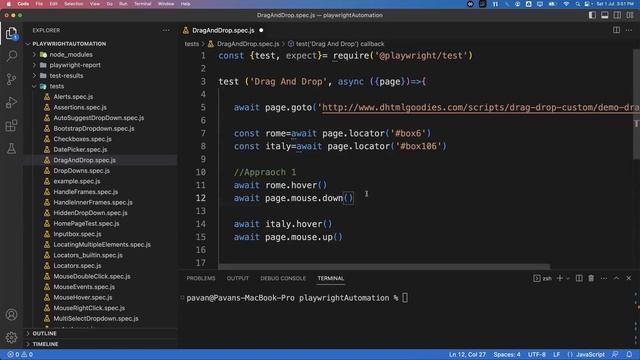This screenshot has height=360, width=640.
Task: Switch to the PROBLEMS tab
Action: 201,278
